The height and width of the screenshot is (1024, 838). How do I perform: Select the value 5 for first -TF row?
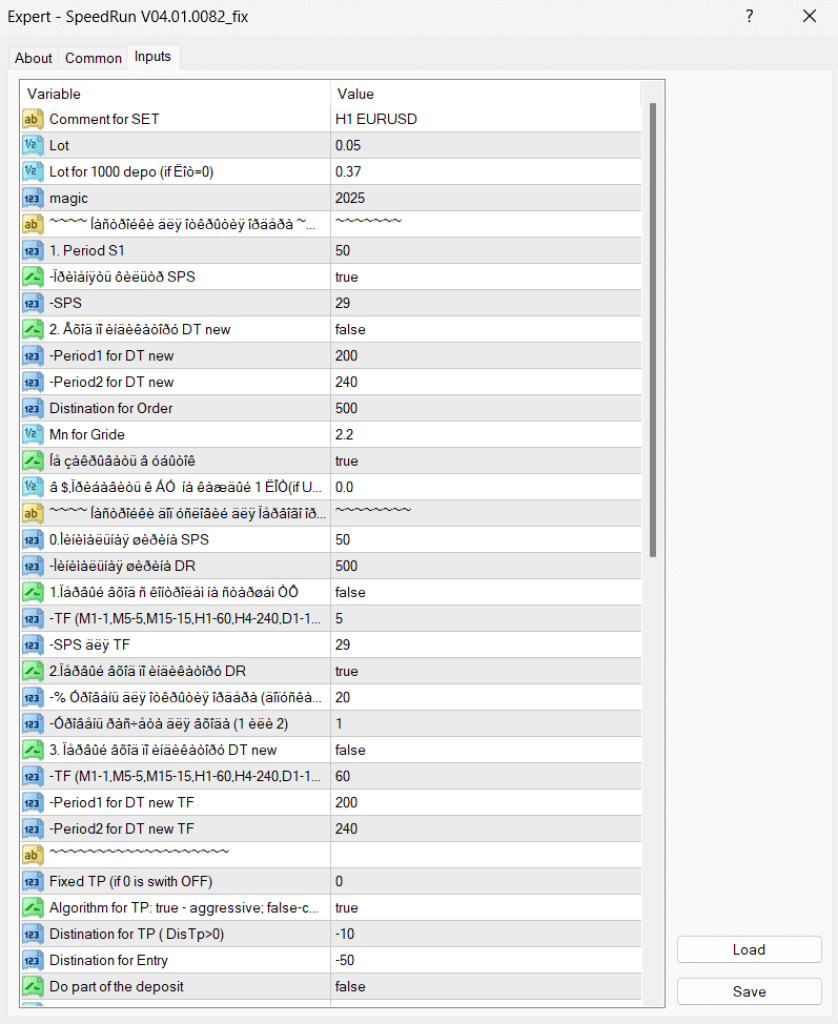486,618
